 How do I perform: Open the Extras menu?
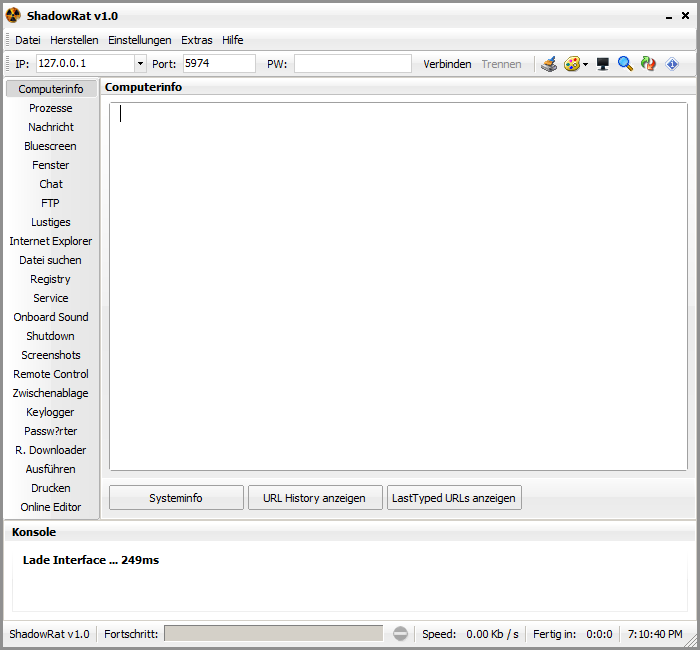click(196, 40)
